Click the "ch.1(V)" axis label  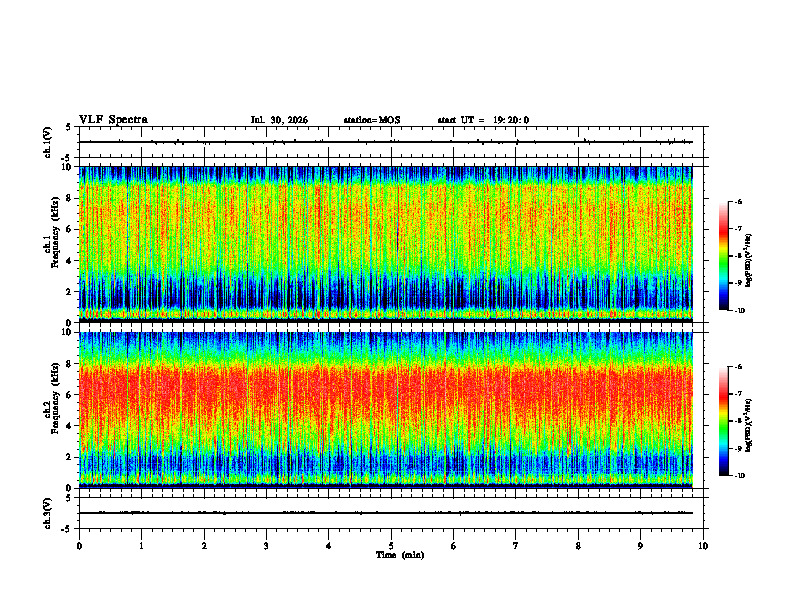pos(48,142)
